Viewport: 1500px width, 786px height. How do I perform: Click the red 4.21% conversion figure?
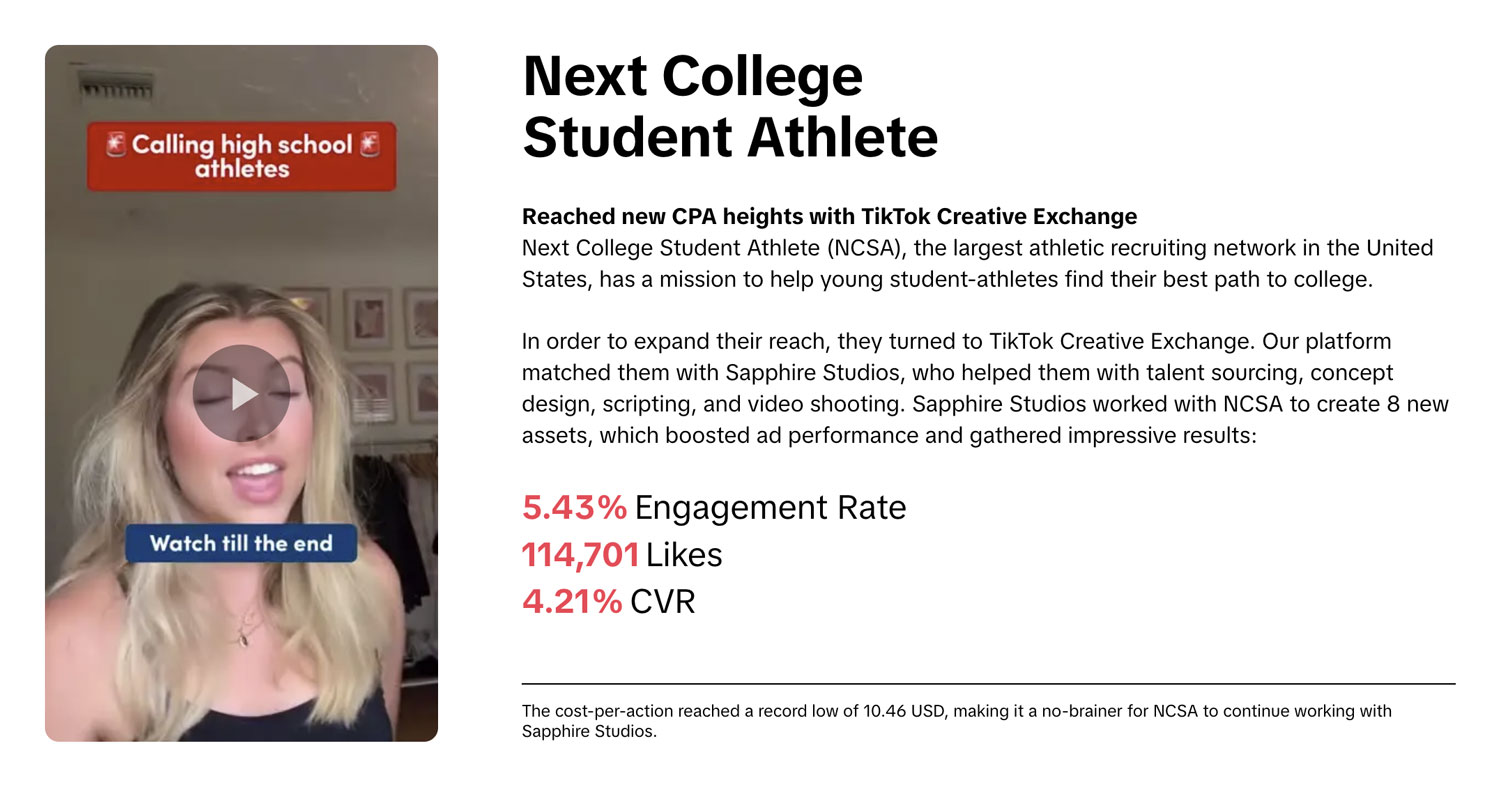tap(572, 602)
